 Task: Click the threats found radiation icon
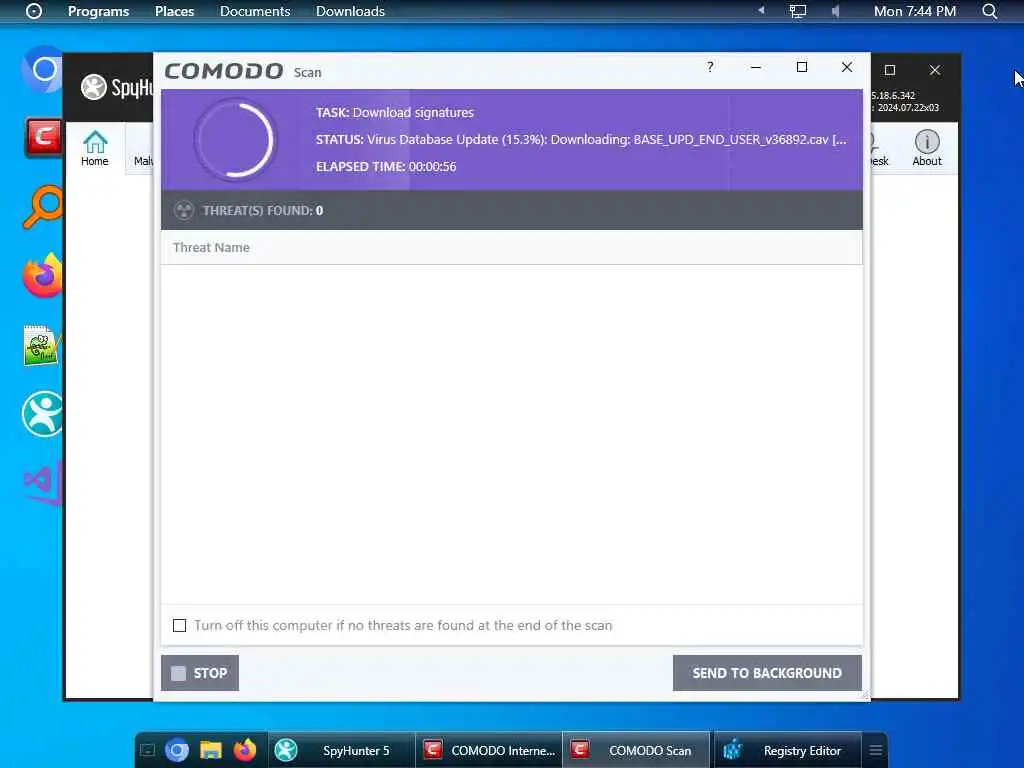[184, 210]
